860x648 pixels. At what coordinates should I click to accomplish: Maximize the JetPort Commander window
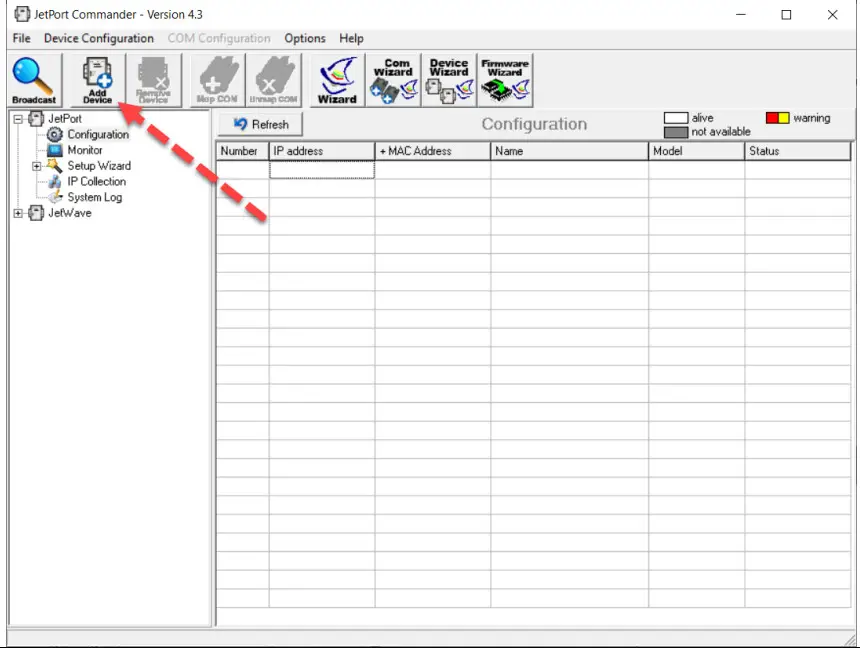786,15
